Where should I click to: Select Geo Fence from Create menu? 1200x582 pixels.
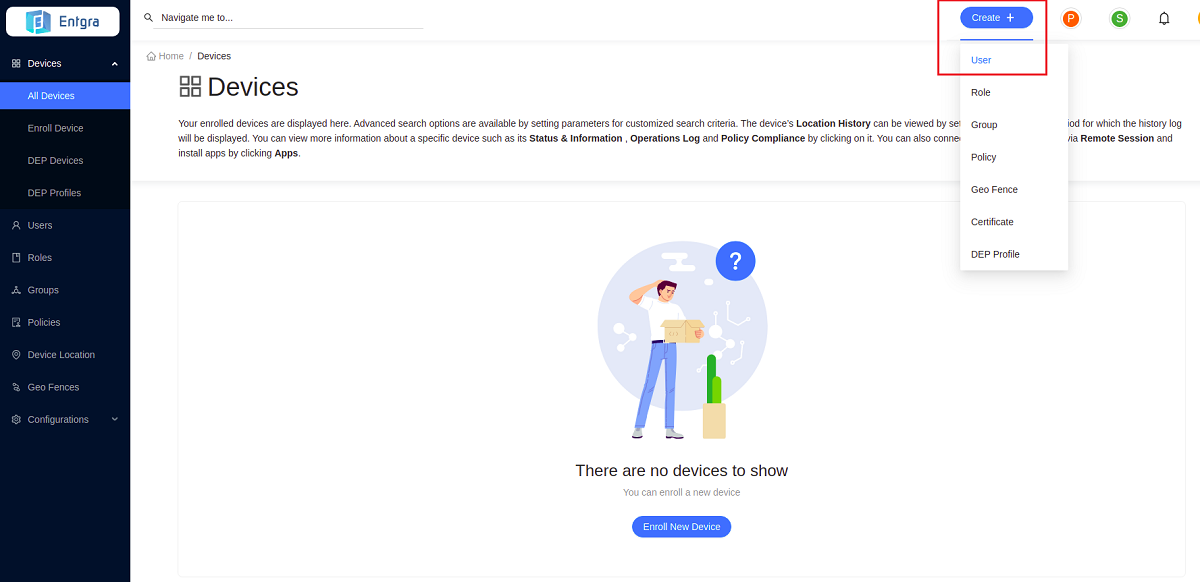click(x=993, y=190)
